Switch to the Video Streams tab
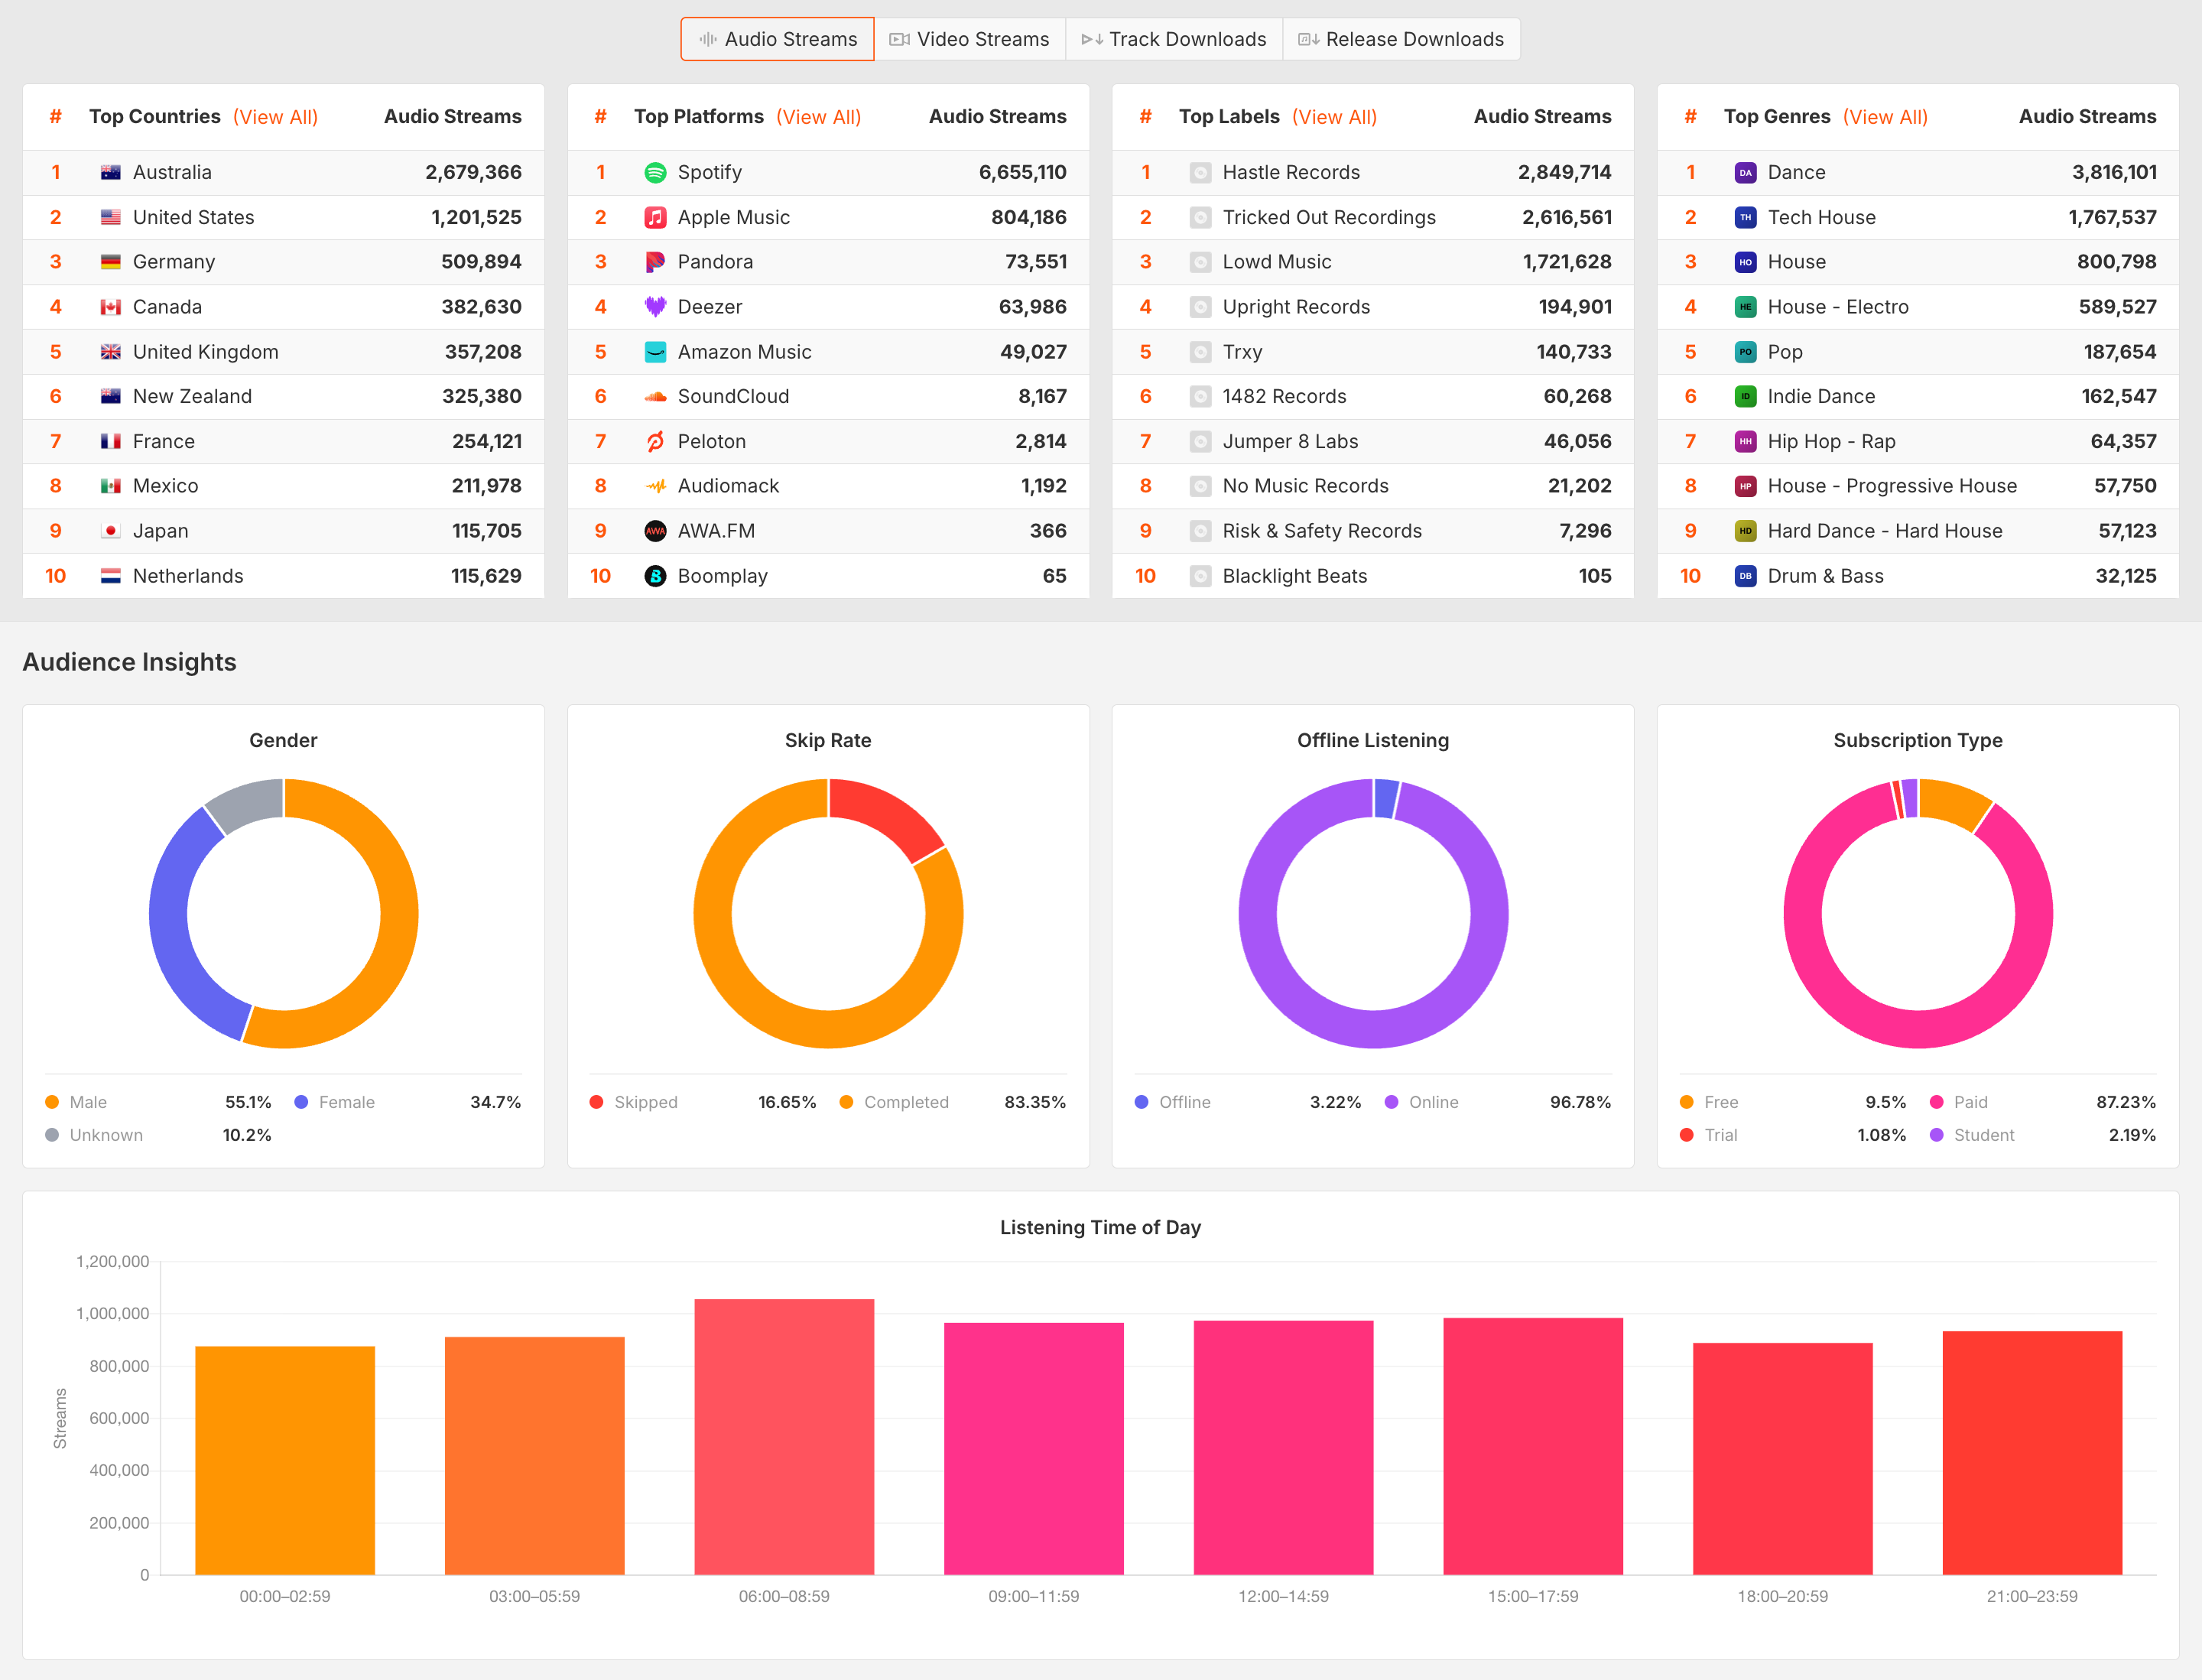This screenshot has height=1680, width=2202. [x=970, y=39]
